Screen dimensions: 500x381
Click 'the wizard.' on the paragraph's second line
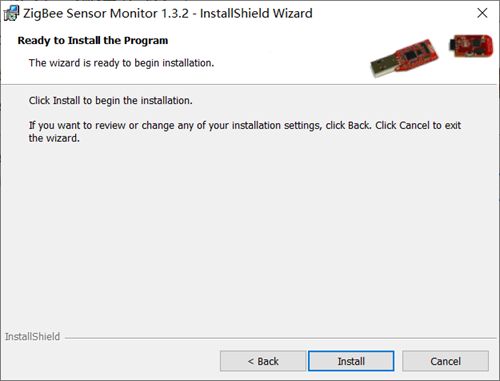pyautogui.click(x=54, y=138)
